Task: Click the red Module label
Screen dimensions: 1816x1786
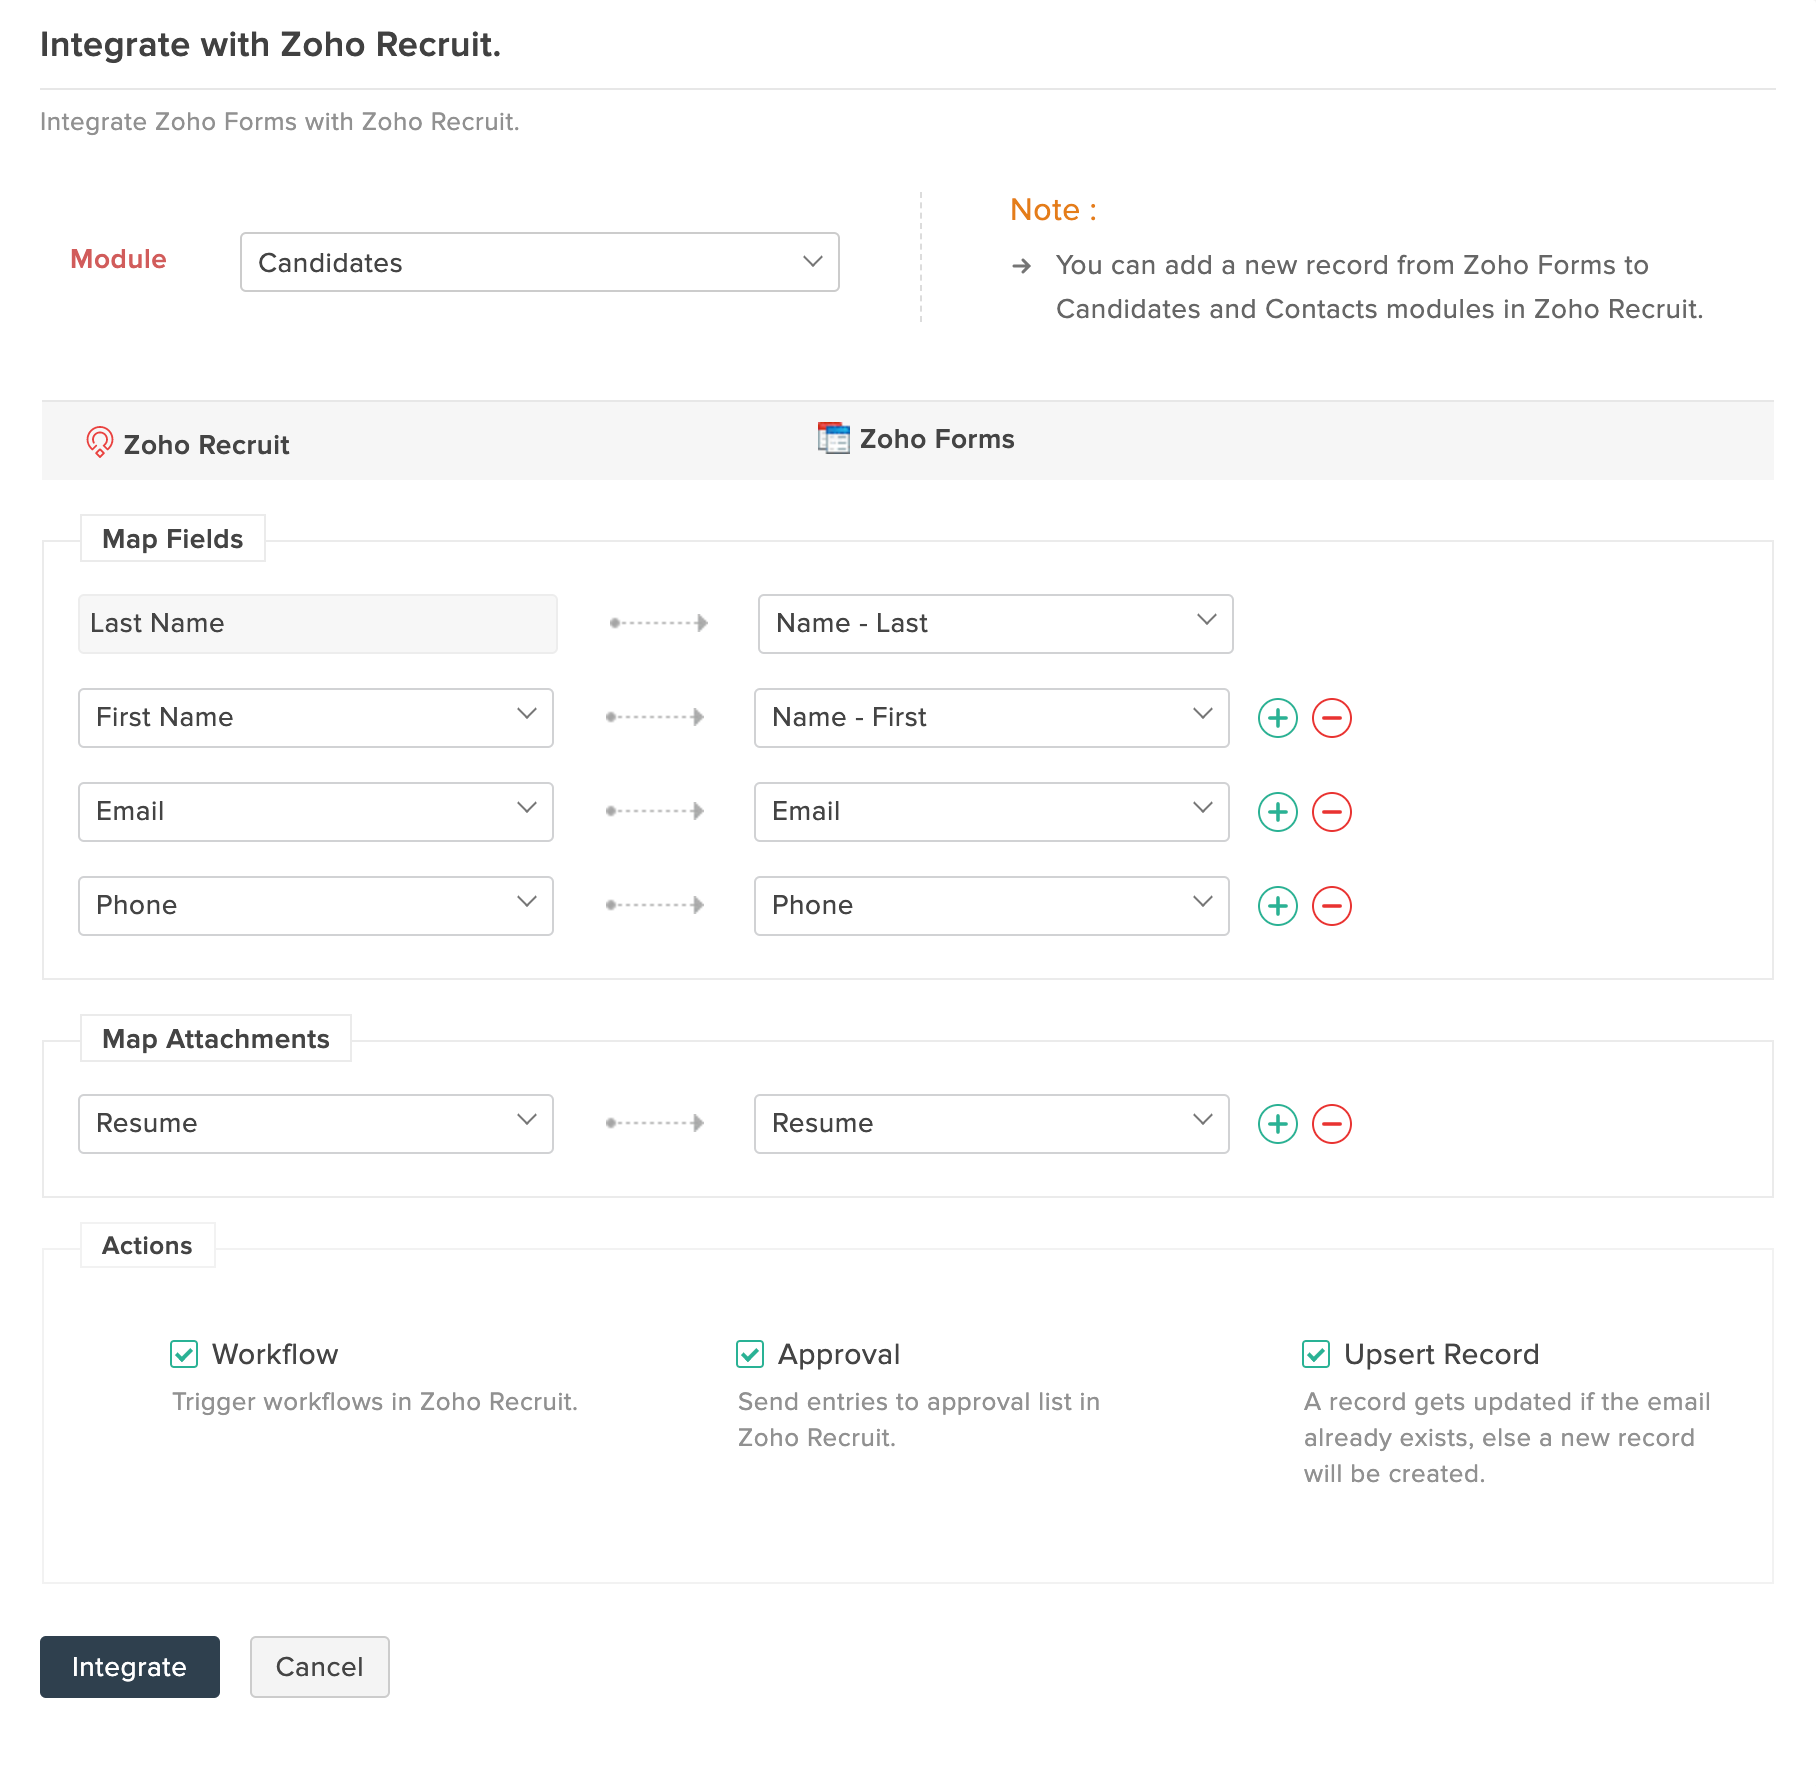Action: 118,259
